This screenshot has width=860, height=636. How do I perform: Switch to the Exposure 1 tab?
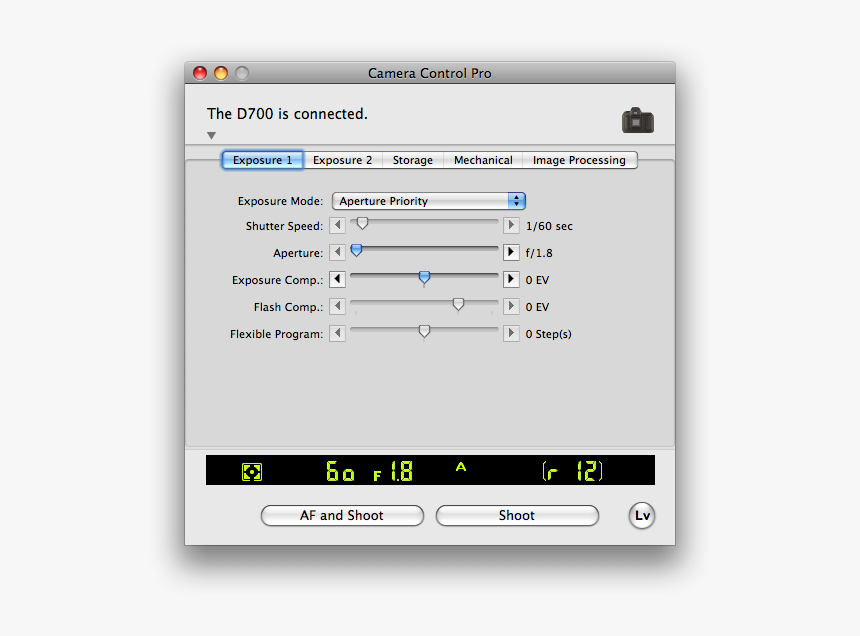tap(262, 160)
